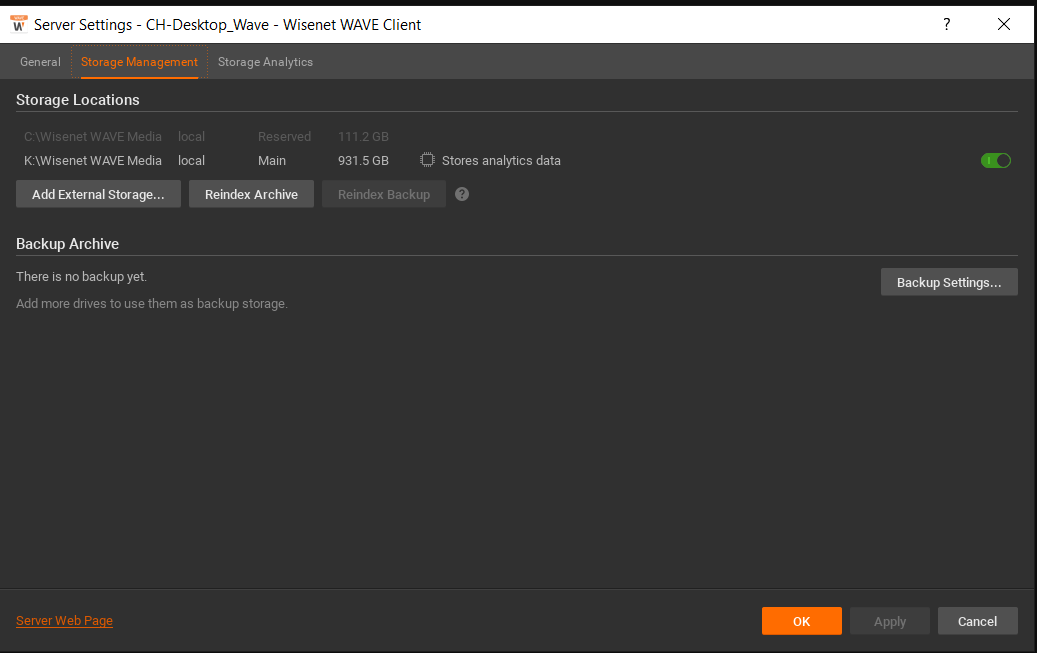Close the Server Settings dialog

click(x=1003, y=24)
